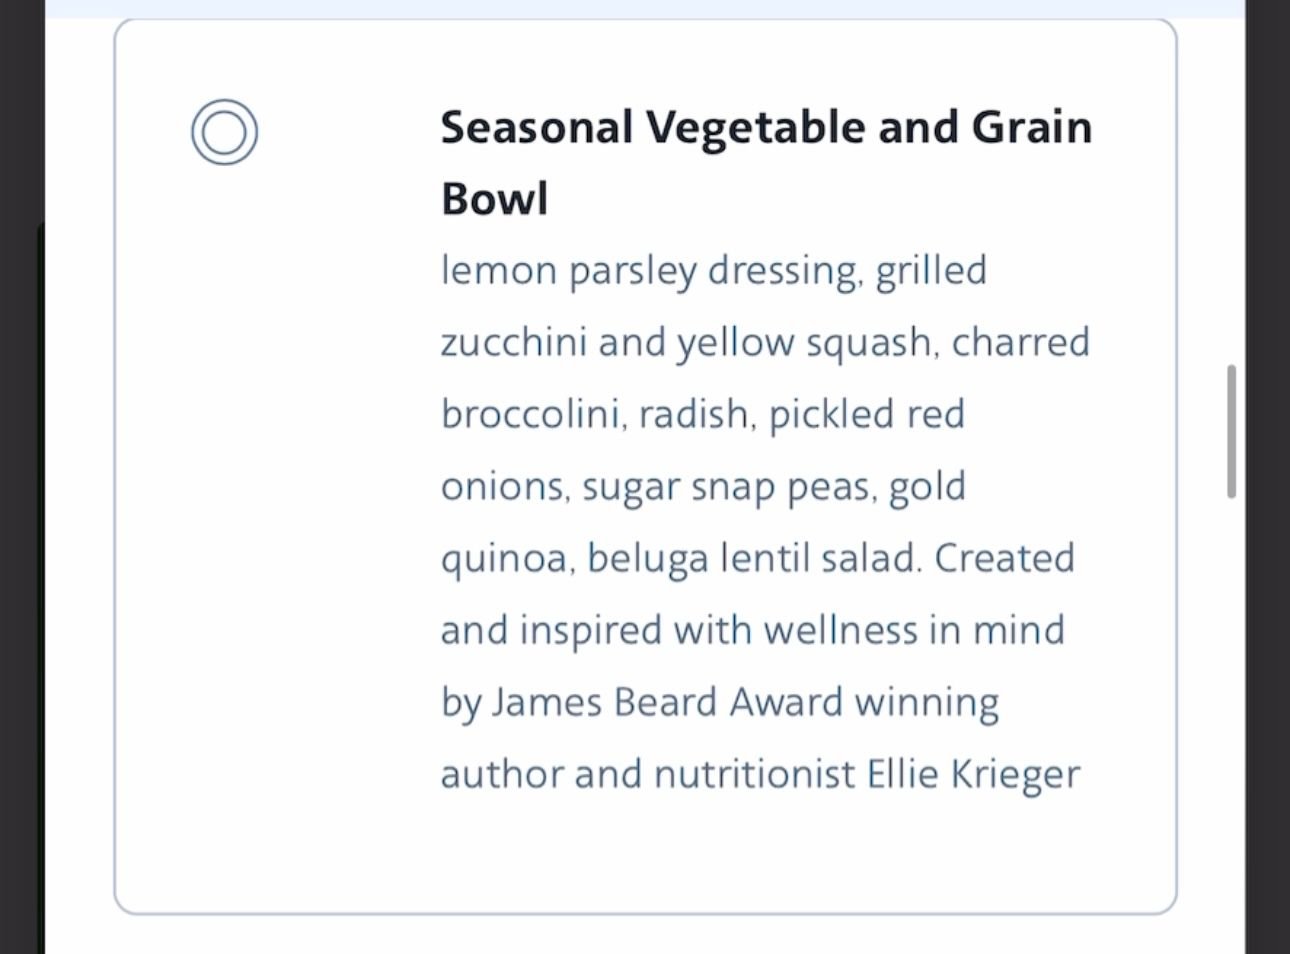Viewport: 1290px width, 954px height.
Task: Tap the pickled red onions text
Action: [866, 413]
